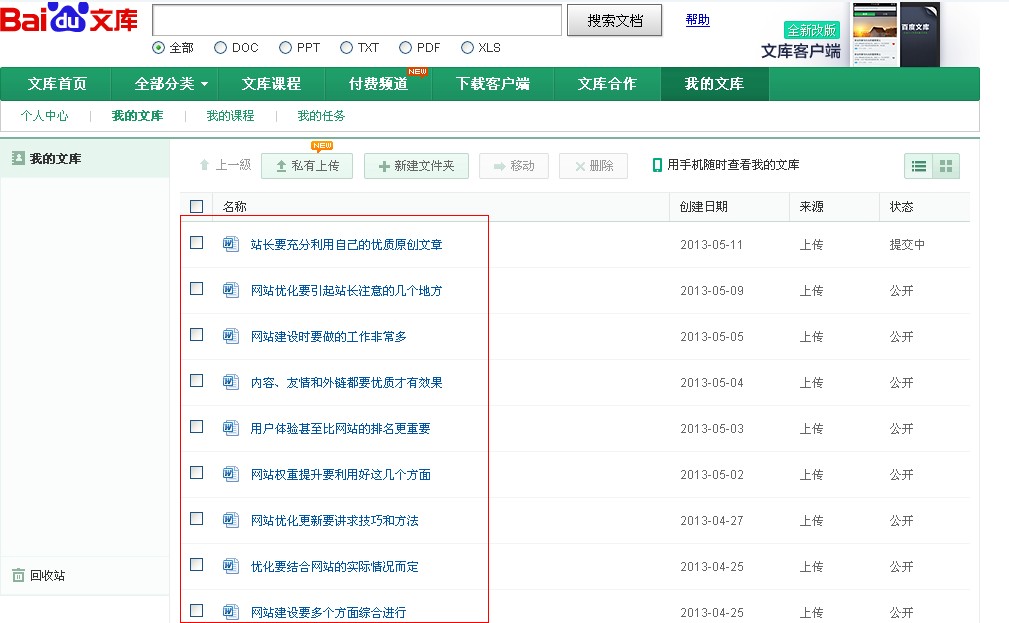This screenshot has height=623, width=1009.
Task: Click inside the document search input field
Action: click(x=355, y=20)
